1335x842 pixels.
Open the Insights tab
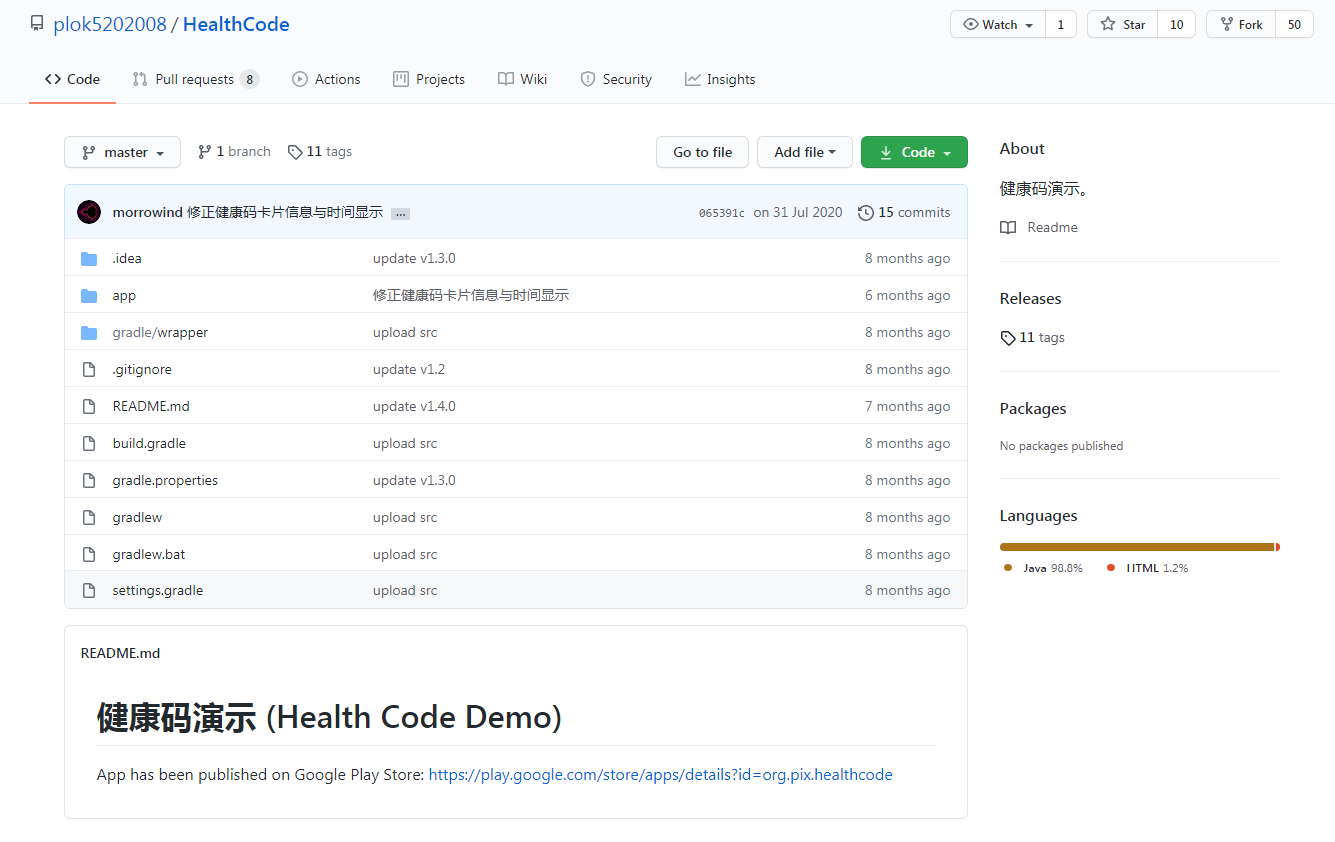(x=720, y=79)
